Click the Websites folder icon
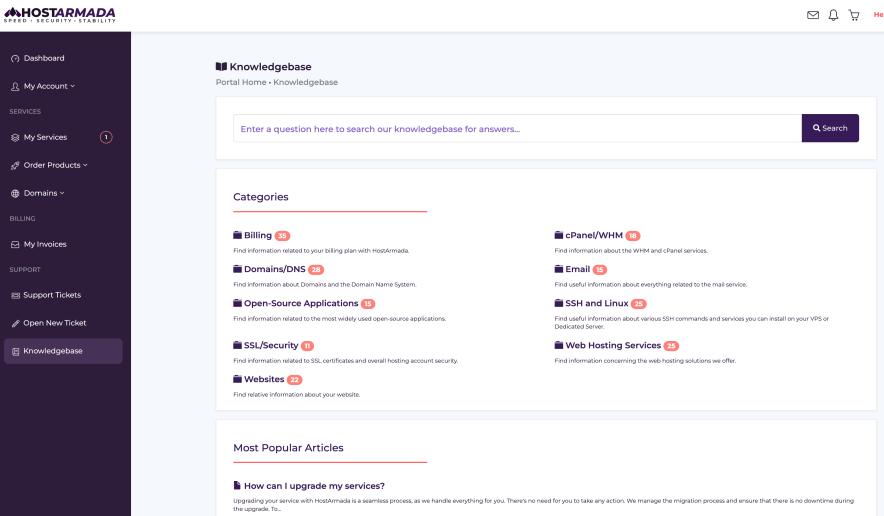 pyautogui.click(x=237, y=379)
